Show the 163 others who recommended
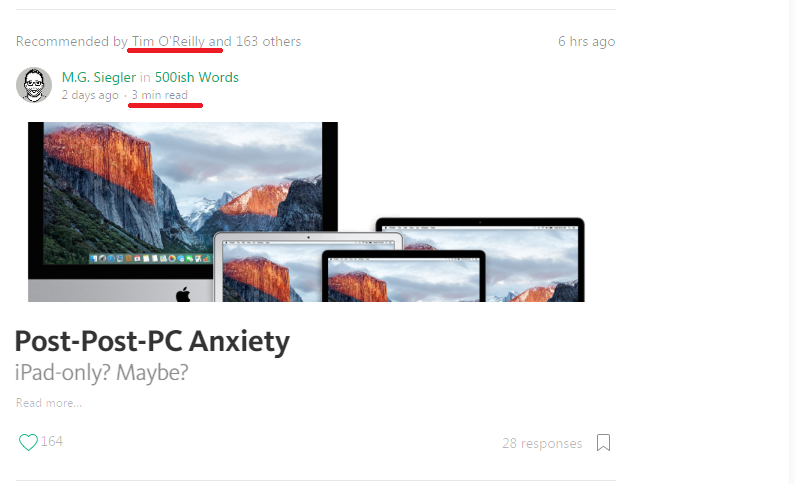 click(268, 41)
